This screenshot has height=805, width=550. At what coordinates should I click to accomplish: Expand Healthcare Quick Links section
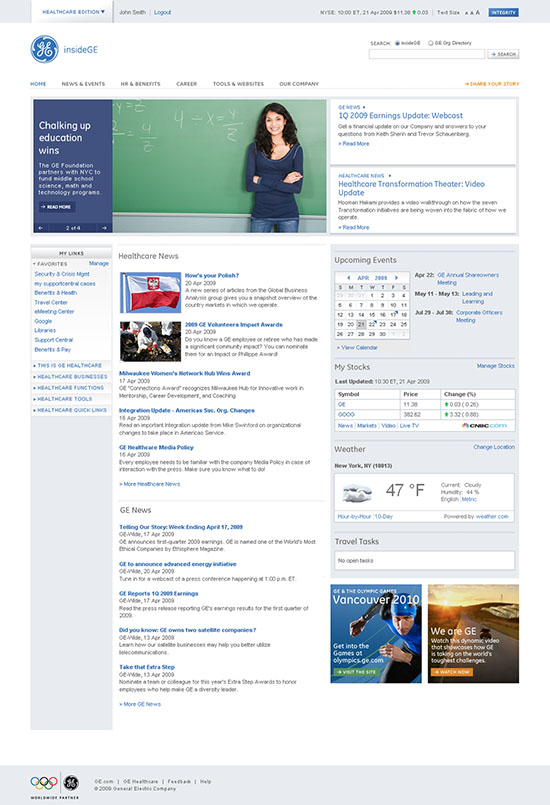coord(72,410)
